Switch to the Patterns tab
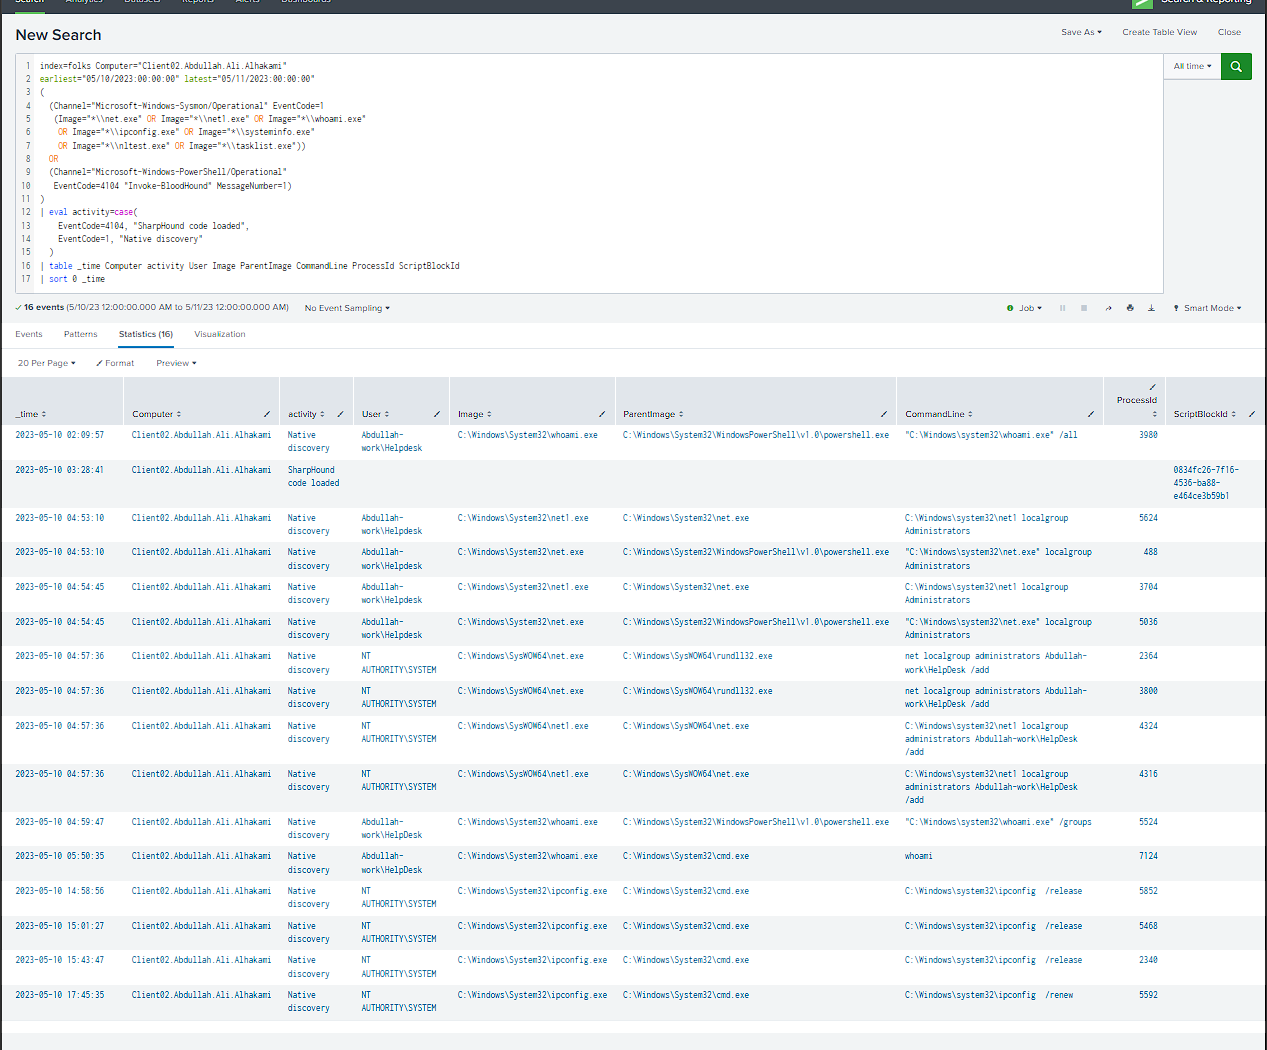This screenshot has height=1050, width=1267. (81, 334)
